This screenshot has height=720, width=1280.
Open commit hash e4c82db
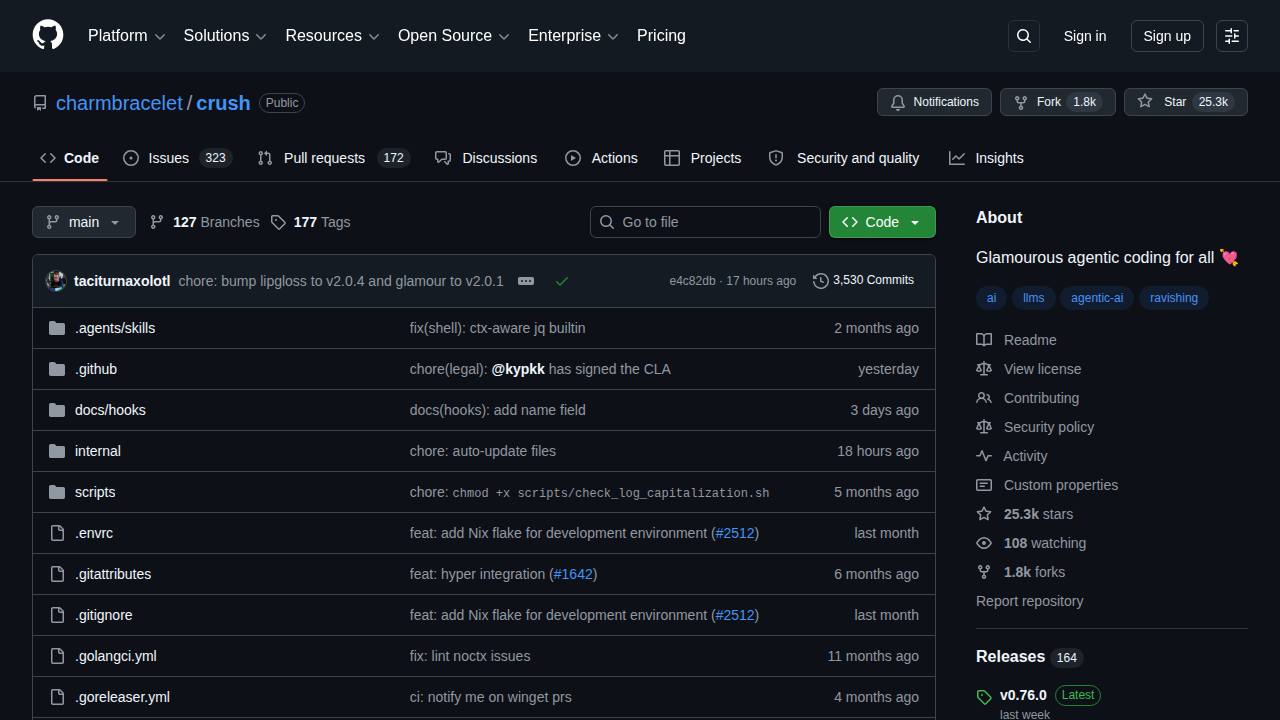click(x=692, y=281)
